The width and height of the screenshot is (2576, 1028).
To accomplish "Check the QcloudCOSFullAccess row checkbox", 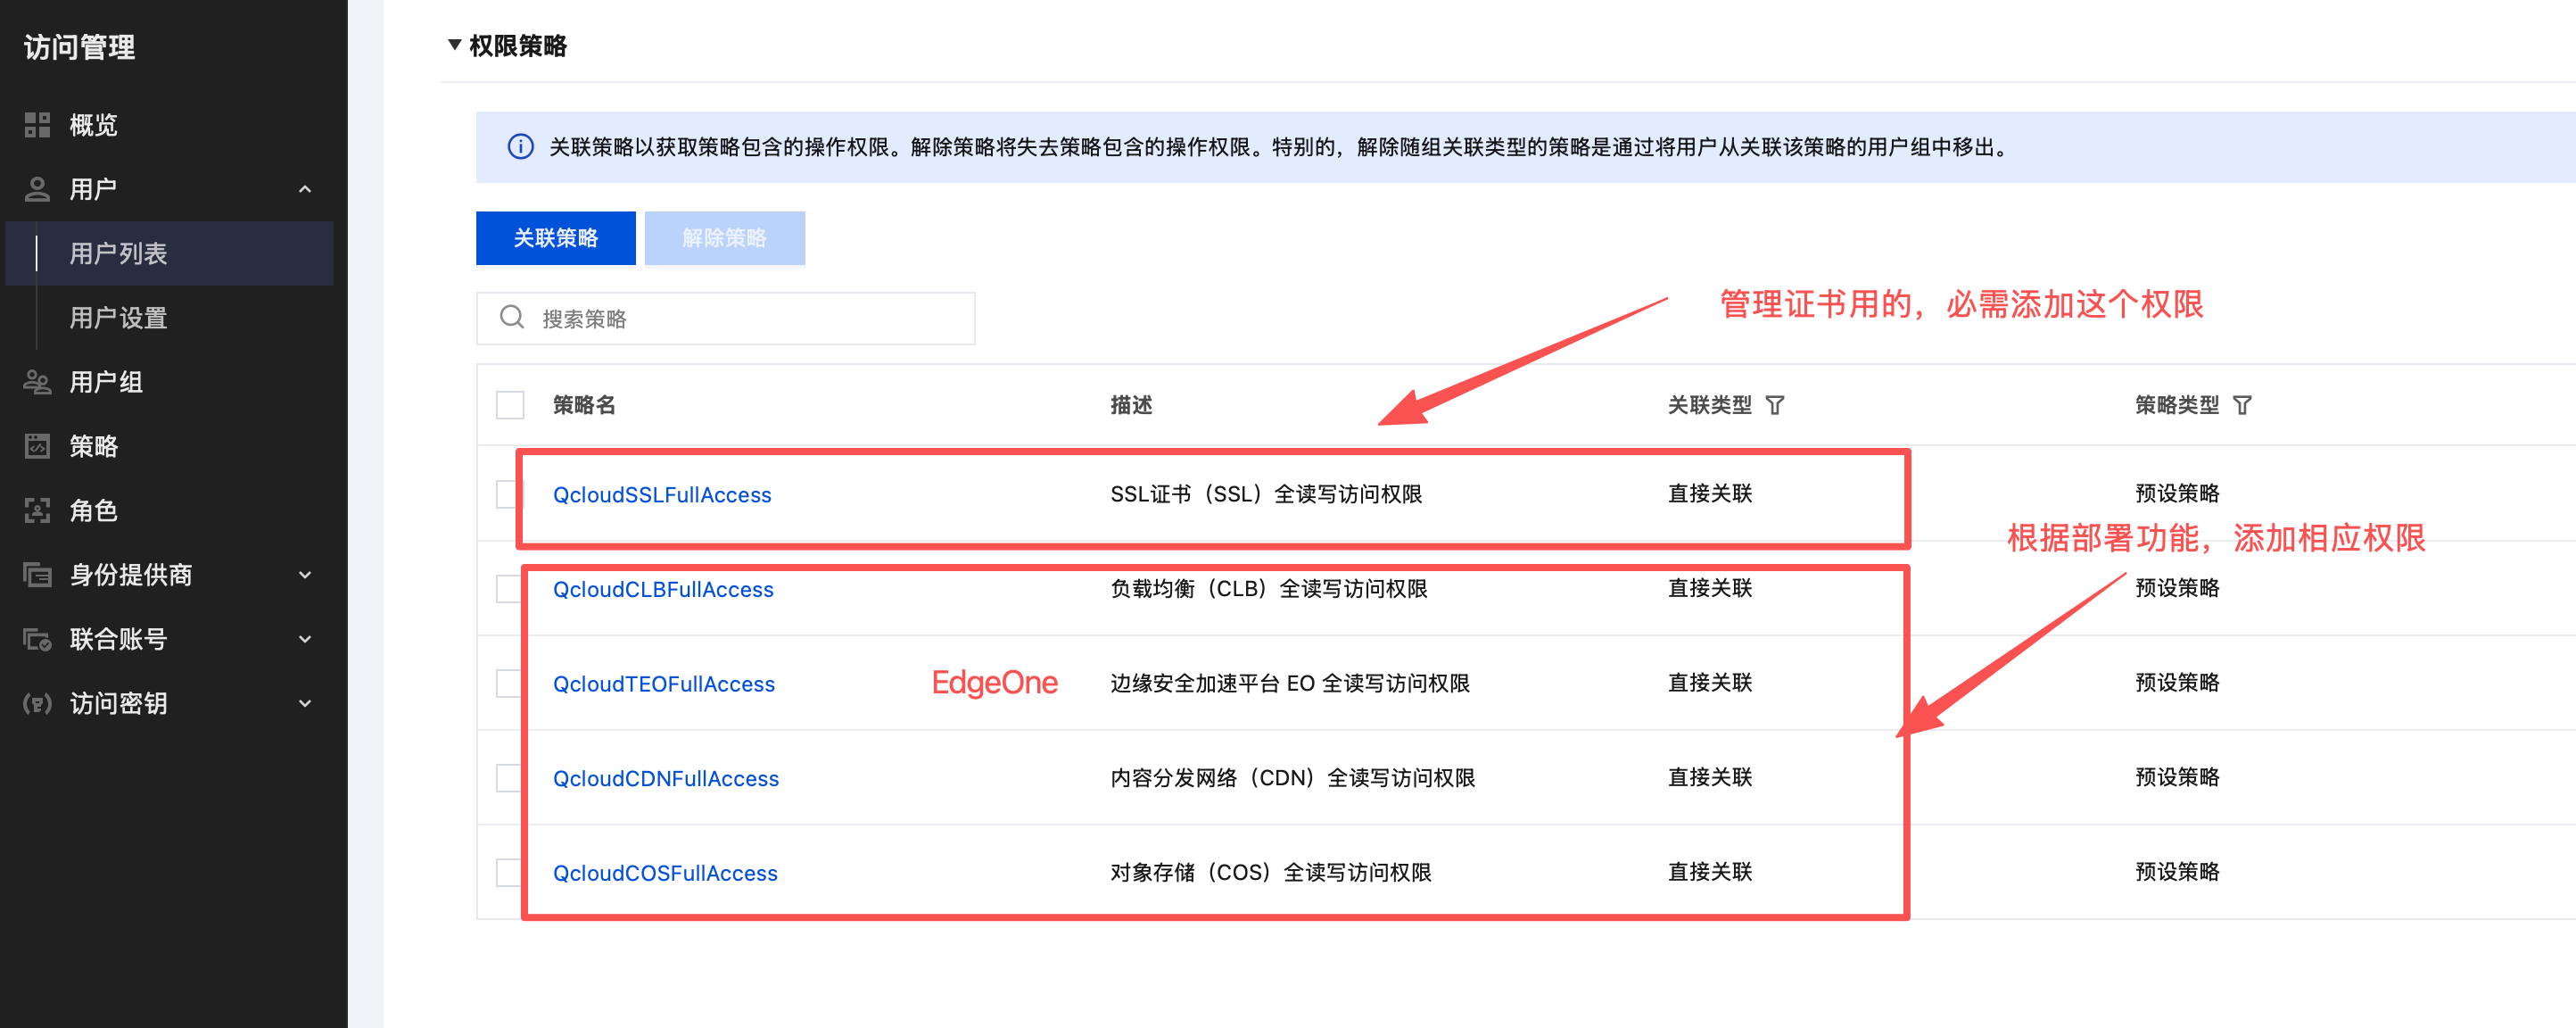I will [509, 872].
